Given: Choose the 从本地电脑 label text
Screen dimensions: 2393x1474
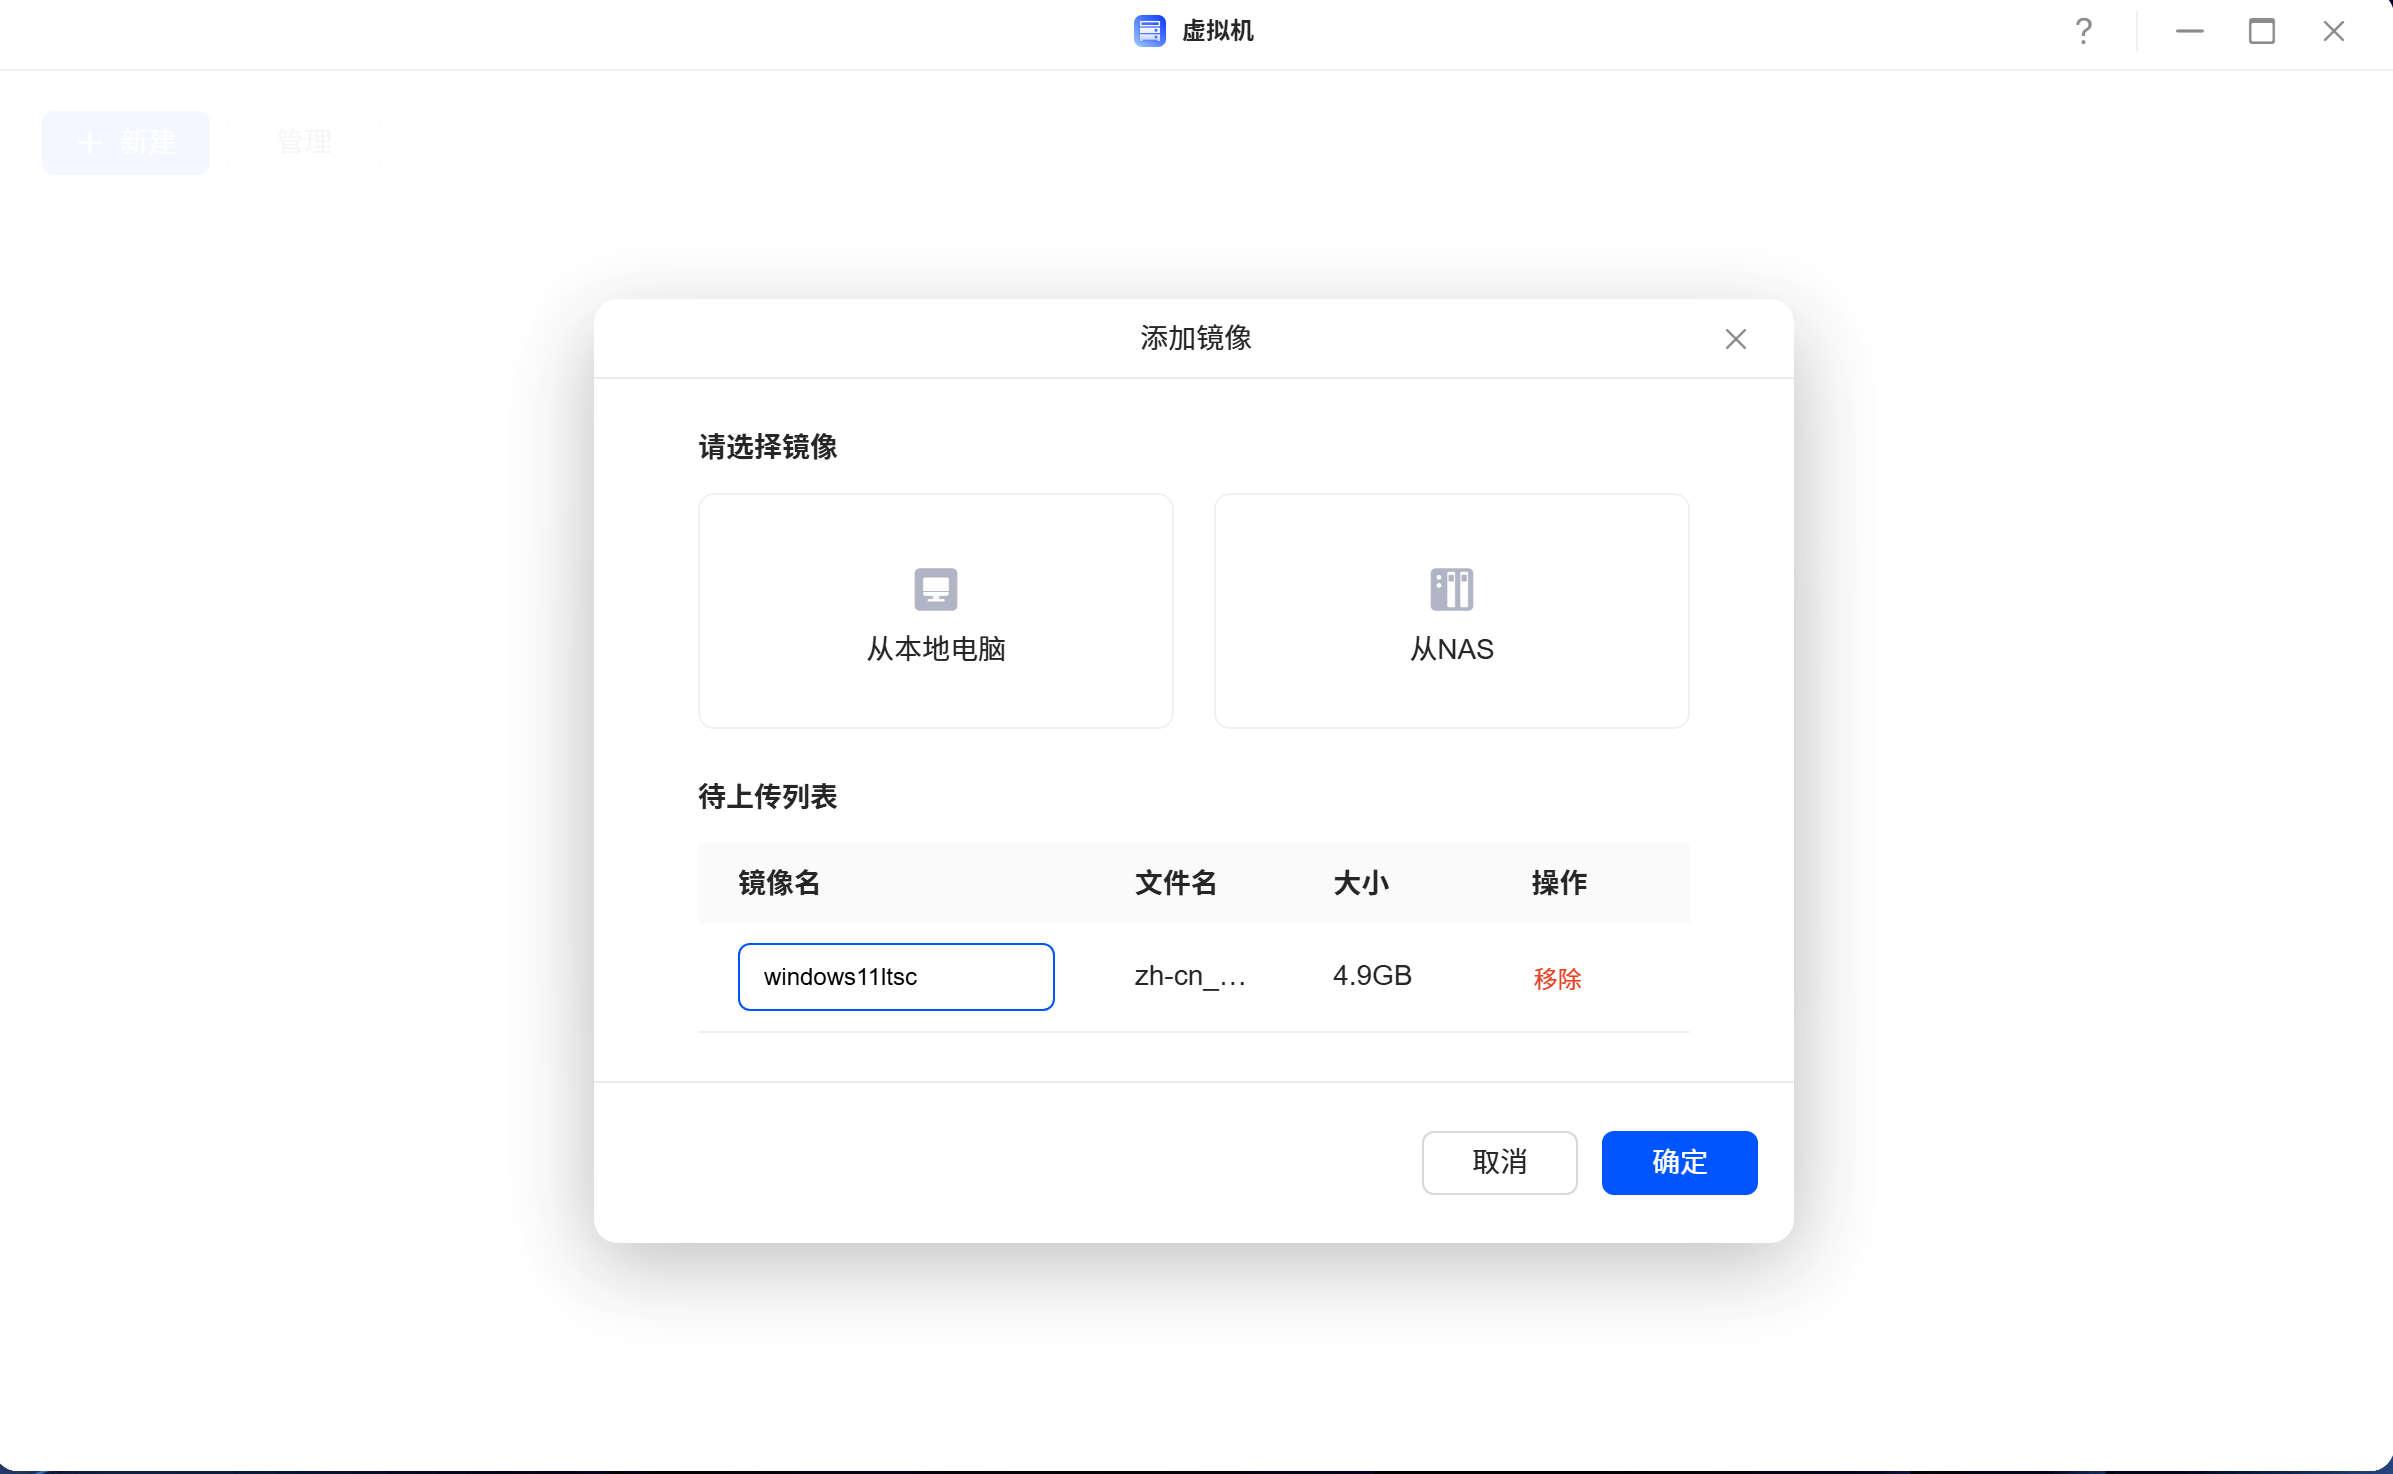Looking at the screenshot, I should click(935, 649).
